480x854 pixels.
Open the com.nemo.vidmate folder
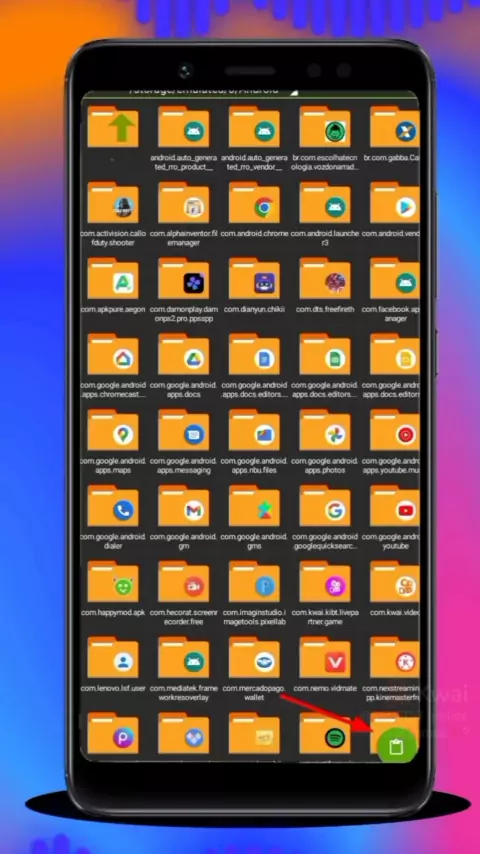[325, 657]
